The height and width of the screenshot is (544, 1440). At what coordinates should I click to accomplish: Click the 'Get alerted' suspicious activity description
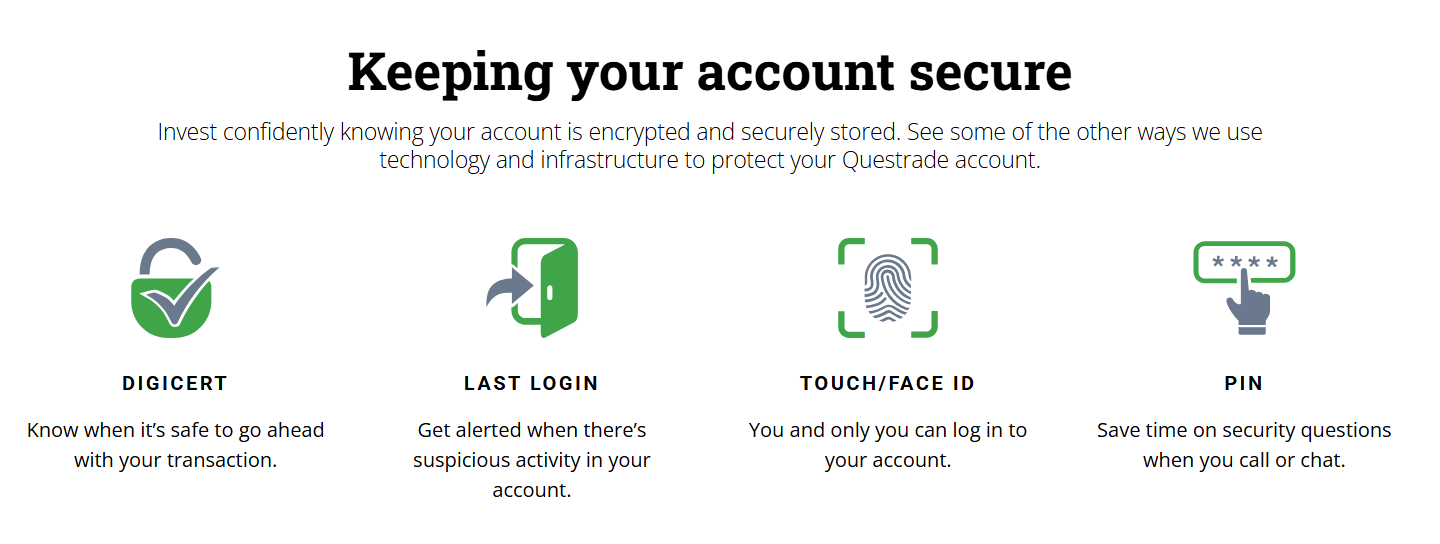531,460
